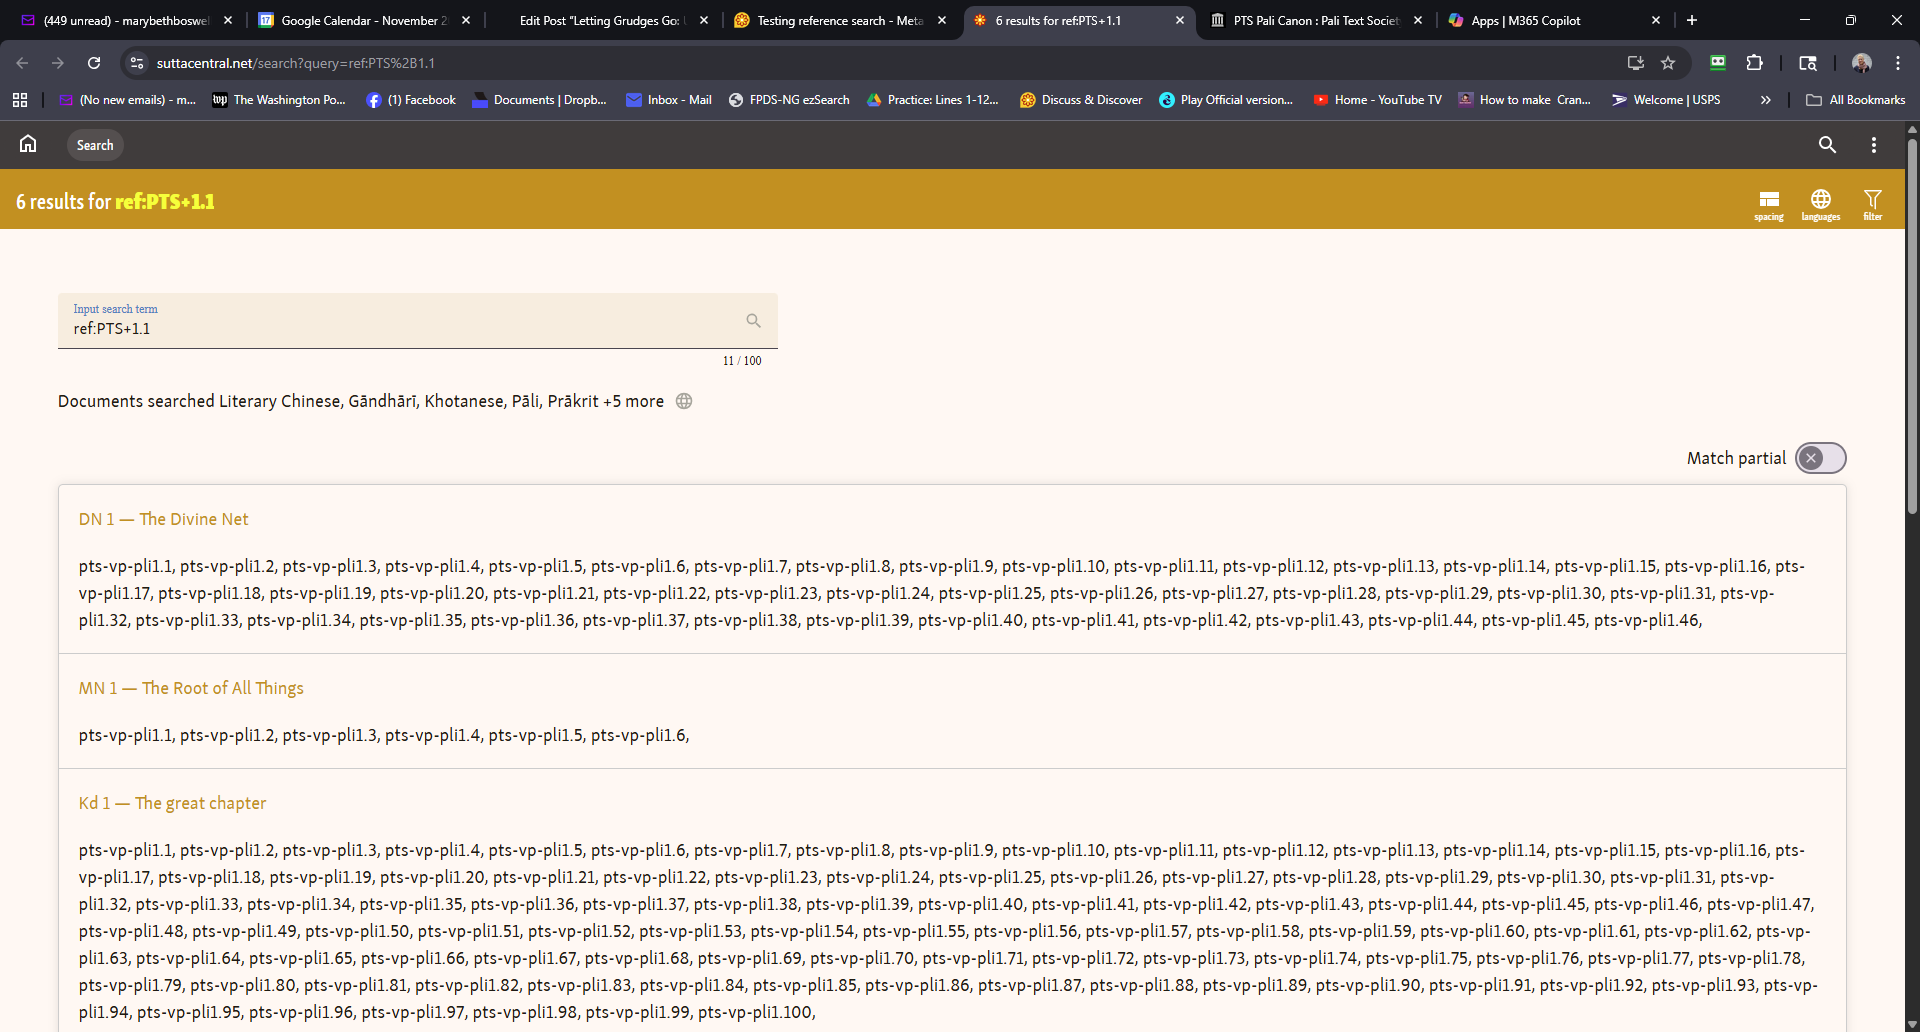
Task: Open the Chrome three-dot menu
Action: point(1898,63)
